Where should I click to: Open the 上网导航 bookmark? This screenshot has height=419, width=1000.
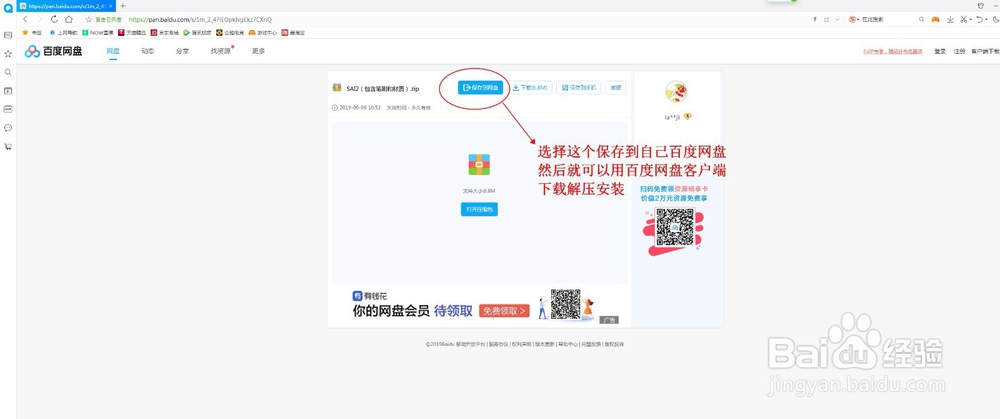pos(63,33)
